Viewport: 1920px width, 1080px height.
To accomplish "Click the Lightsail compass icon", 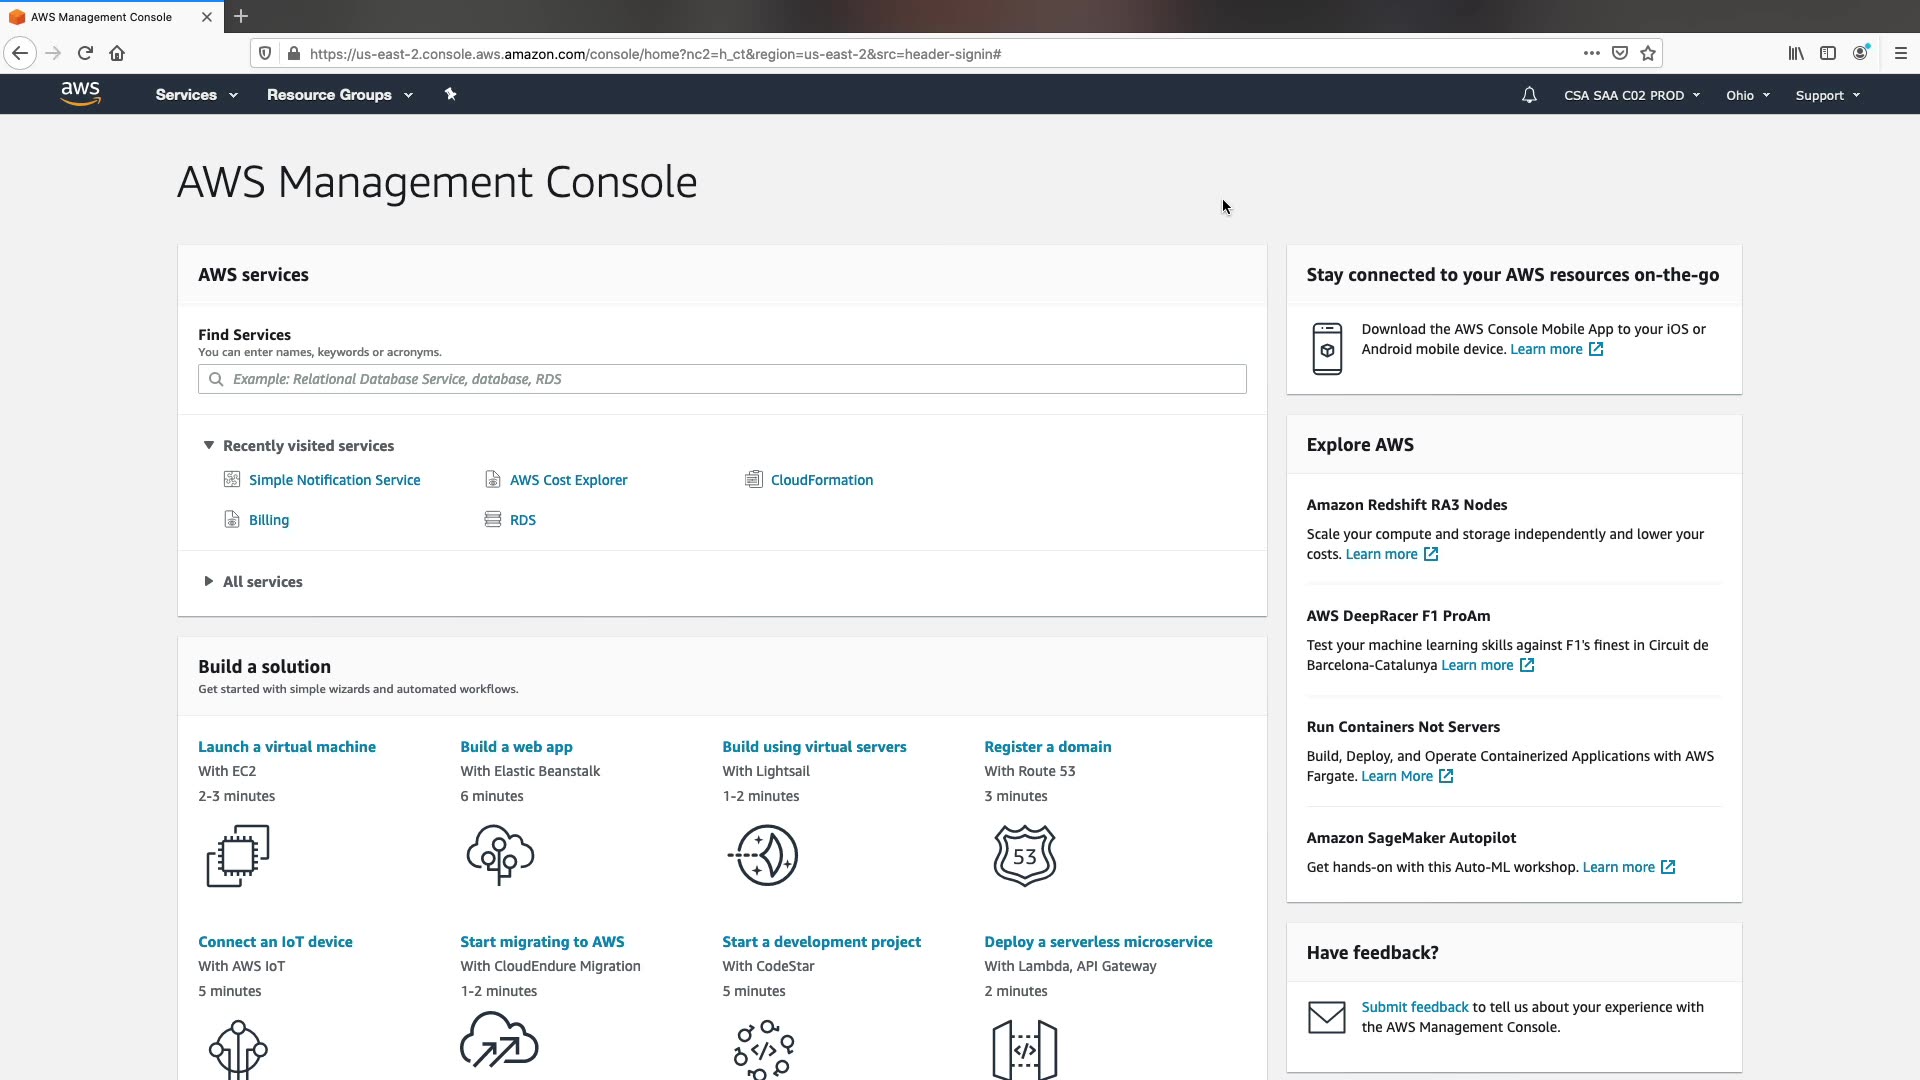I will (x=764, y=855).
